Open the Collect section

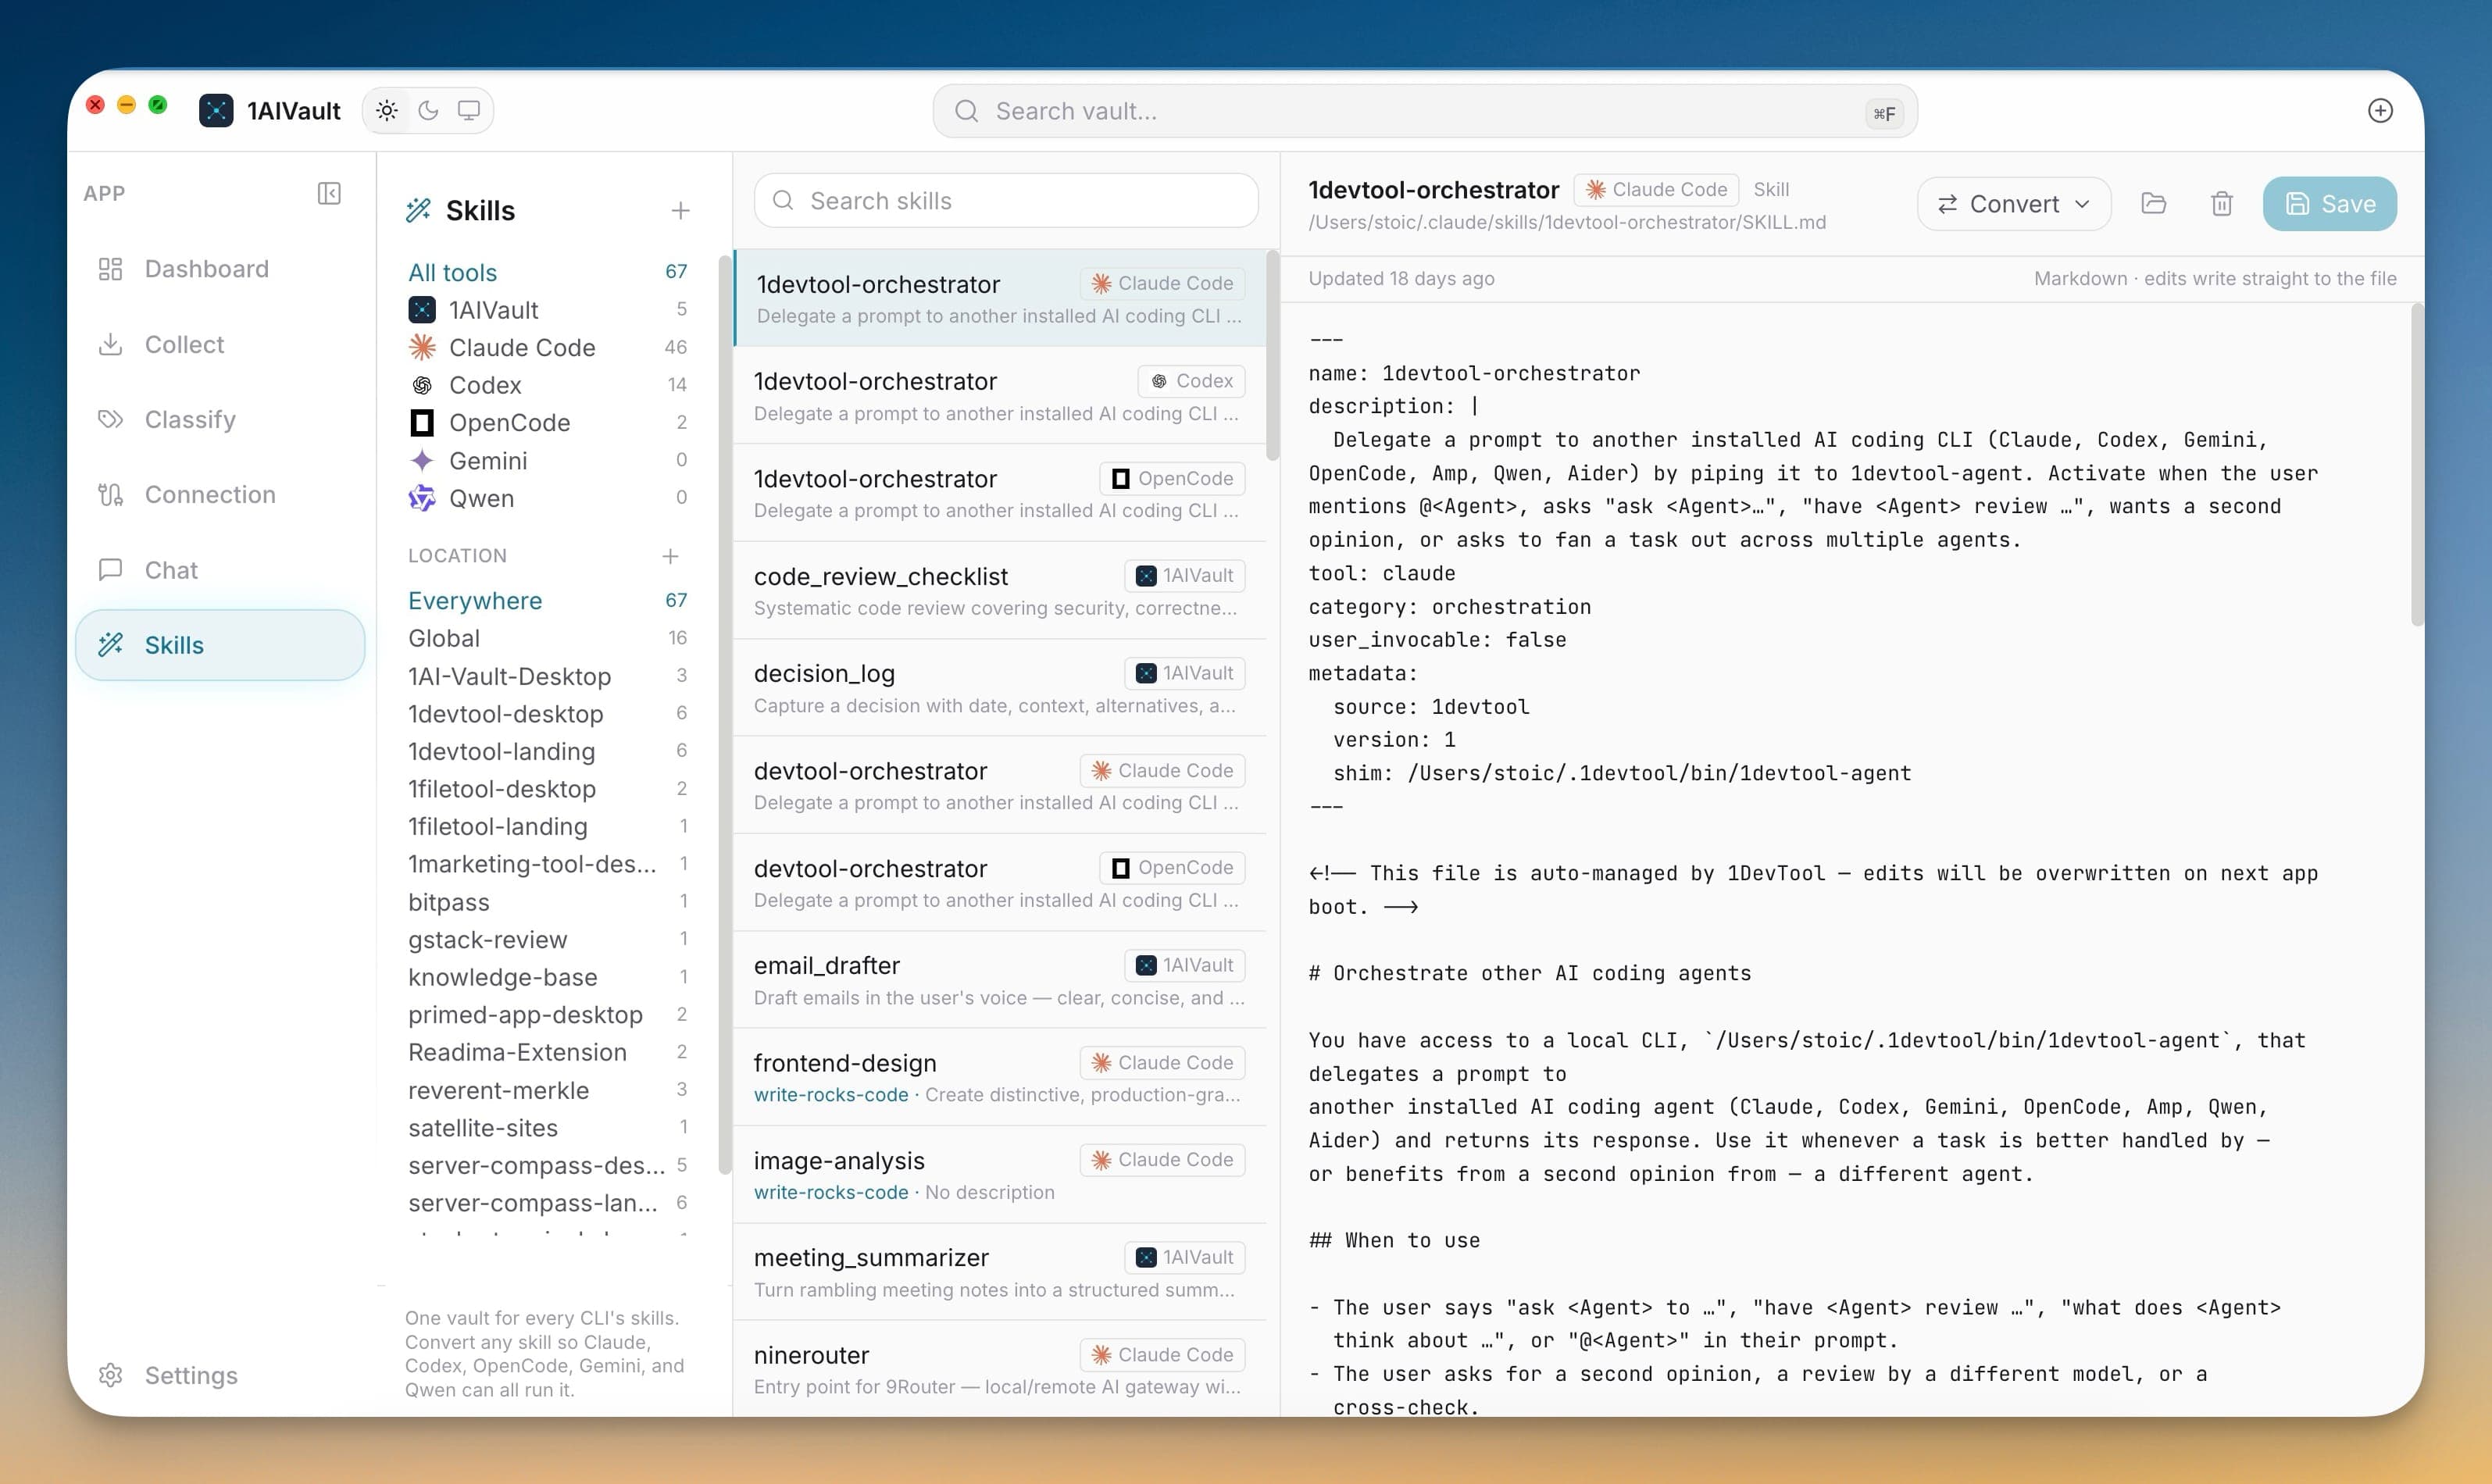click(220, 344)
